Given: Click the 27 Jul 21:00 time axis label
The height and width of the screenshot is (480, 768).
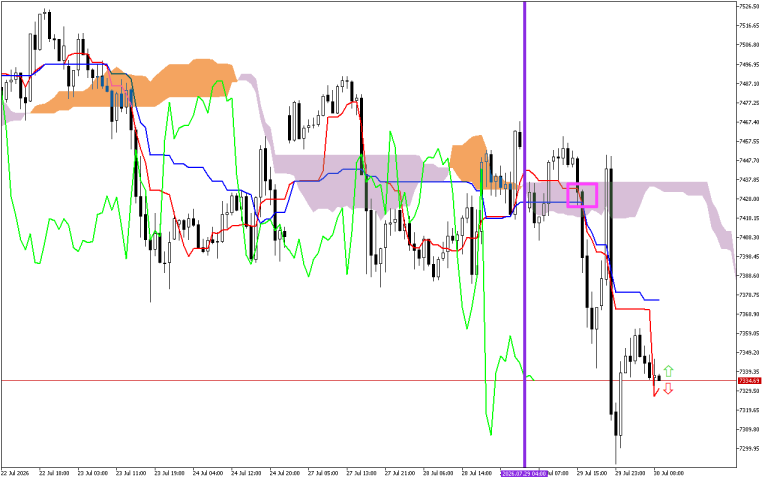Looking at the screenshot, I should 400,474.
